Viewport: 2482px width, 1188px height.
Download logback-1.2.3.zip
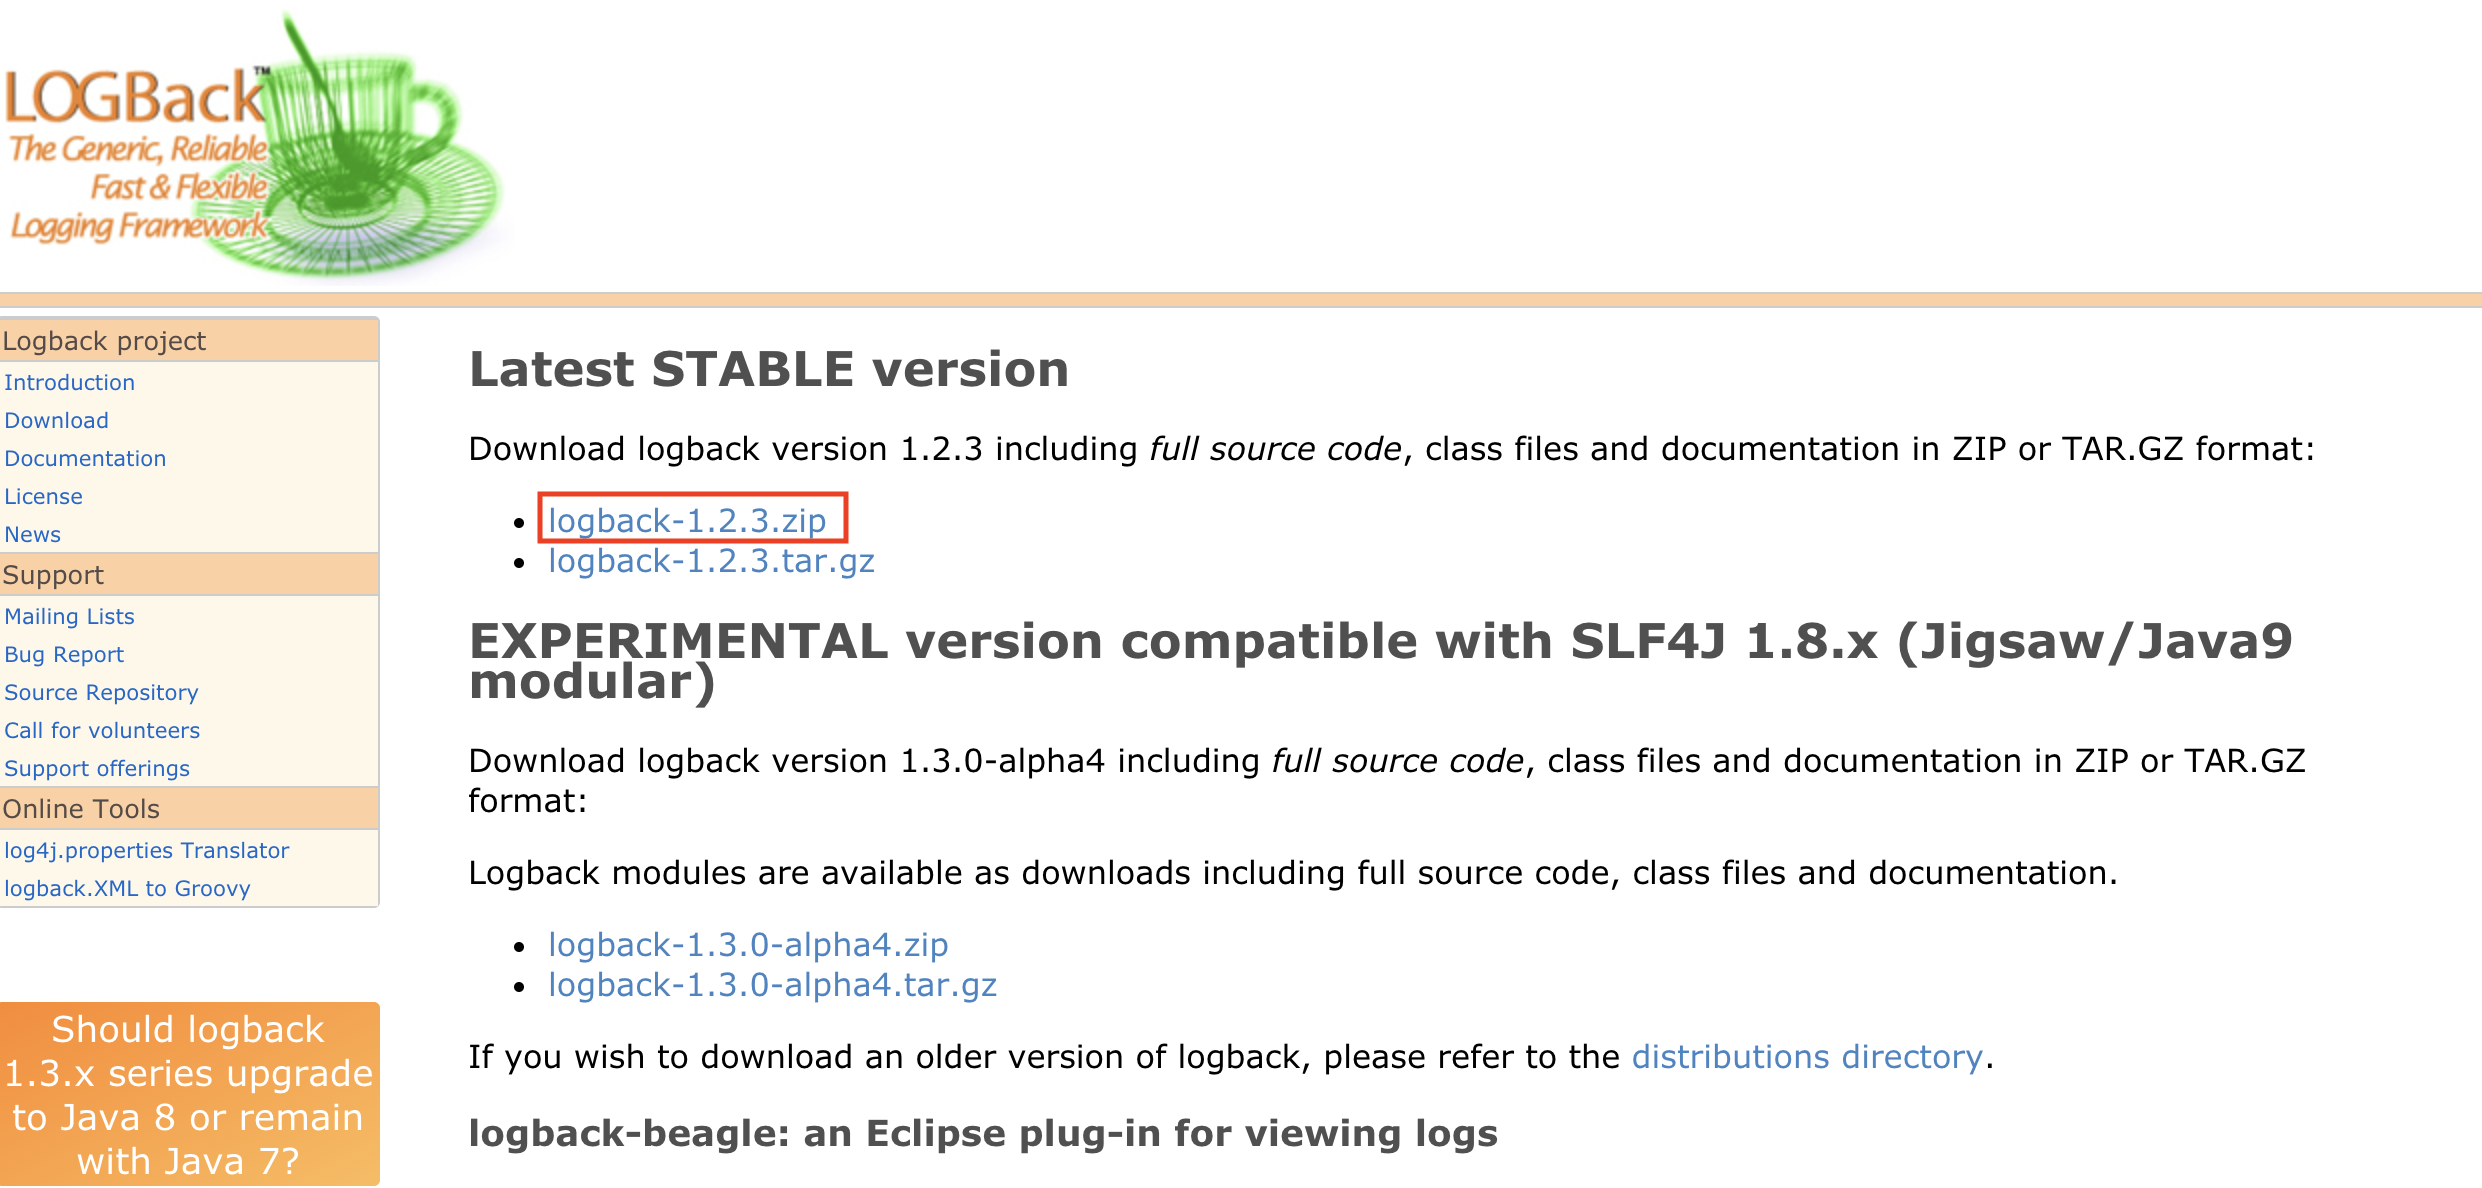pos(687,520)
